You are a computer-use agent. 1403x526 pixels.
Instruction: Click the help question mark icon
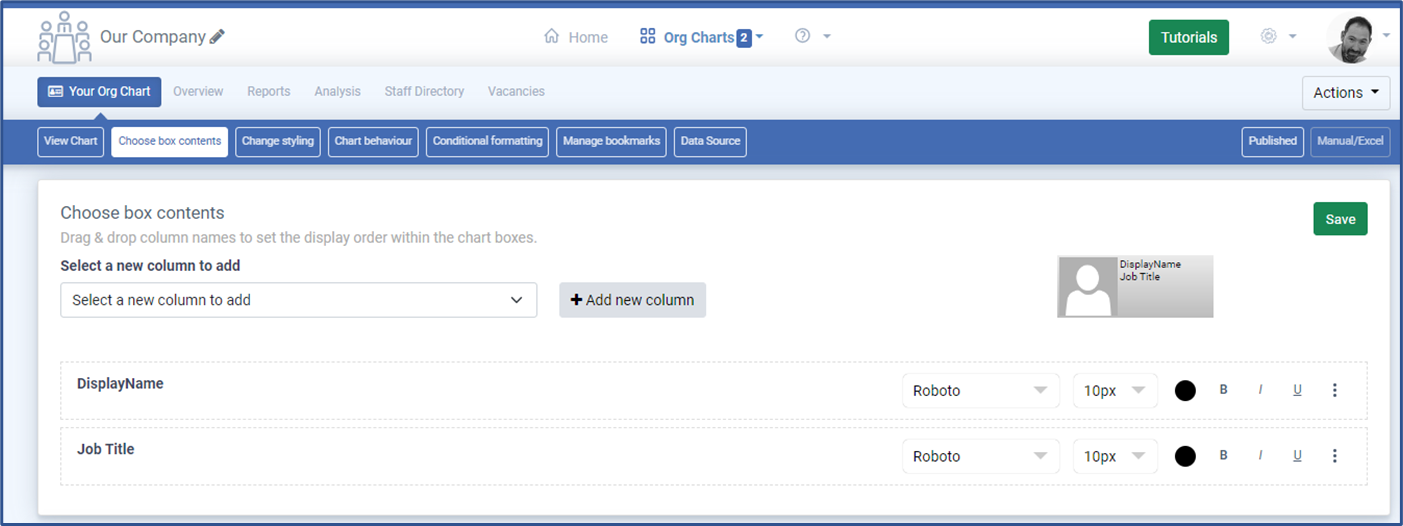tap(802, 36)
